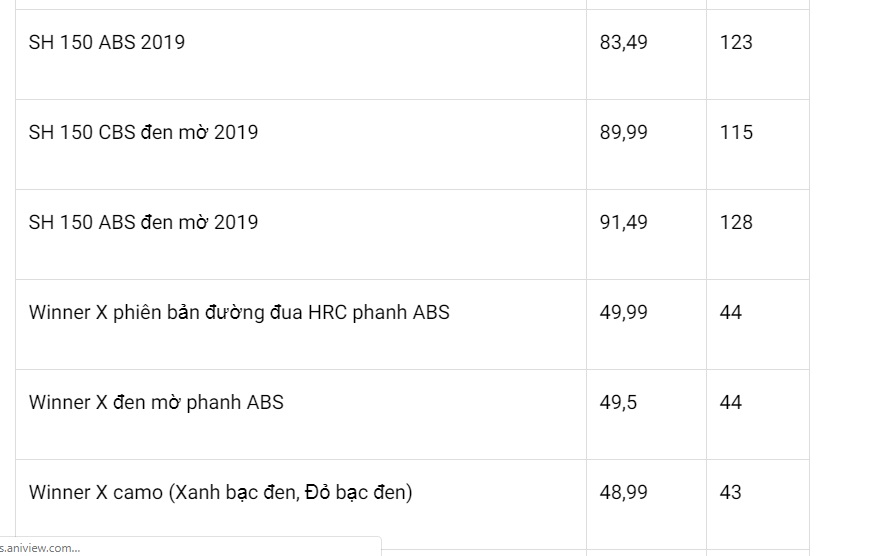Click the SH 150 ABS 2019 model name
This screenshot has width=880, height=556.
point(107,42)
